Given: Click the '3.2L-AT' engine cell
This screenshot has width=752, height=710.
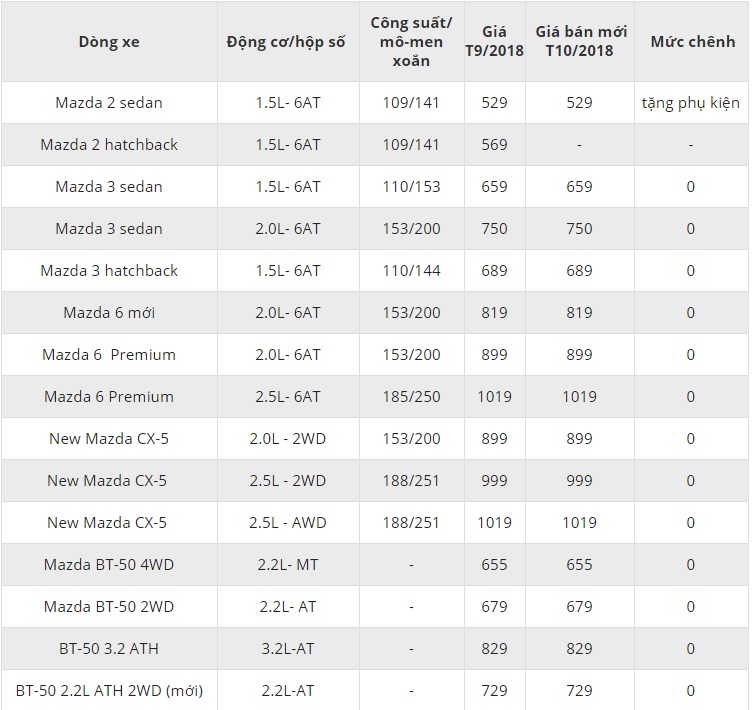Looking at the screenshot, I should (x=287, y=648).
